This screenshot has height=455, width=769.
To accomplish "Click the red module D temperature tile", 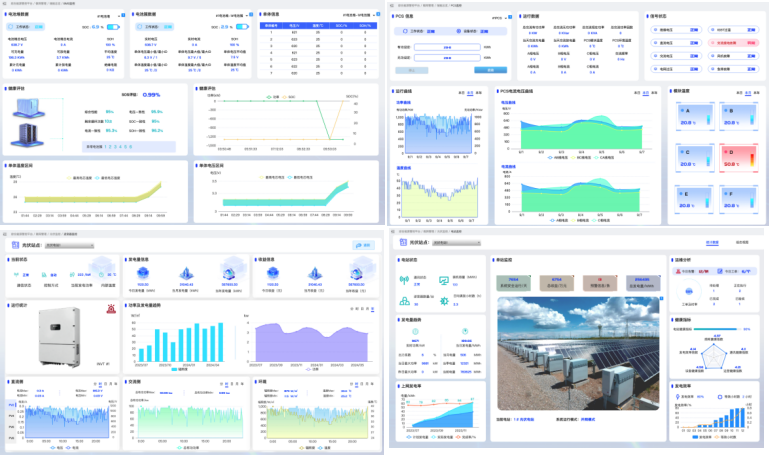I will pos(740,157).
